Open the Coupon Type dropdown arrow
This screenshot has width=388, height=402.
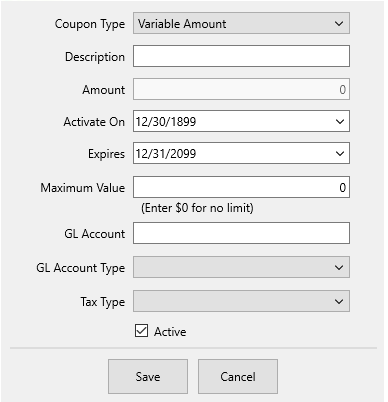coord(339,24)
